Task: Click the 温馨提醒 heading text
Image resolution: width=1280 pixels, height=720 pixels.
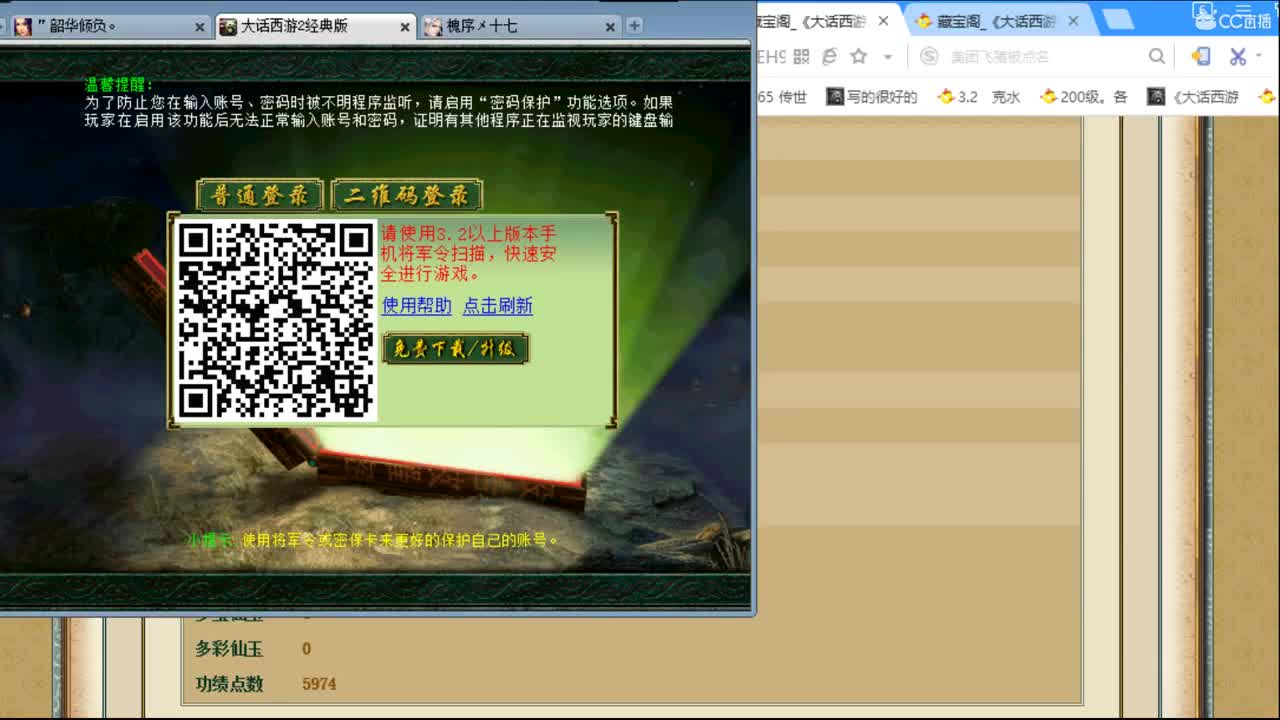Action: coord(120,85)
